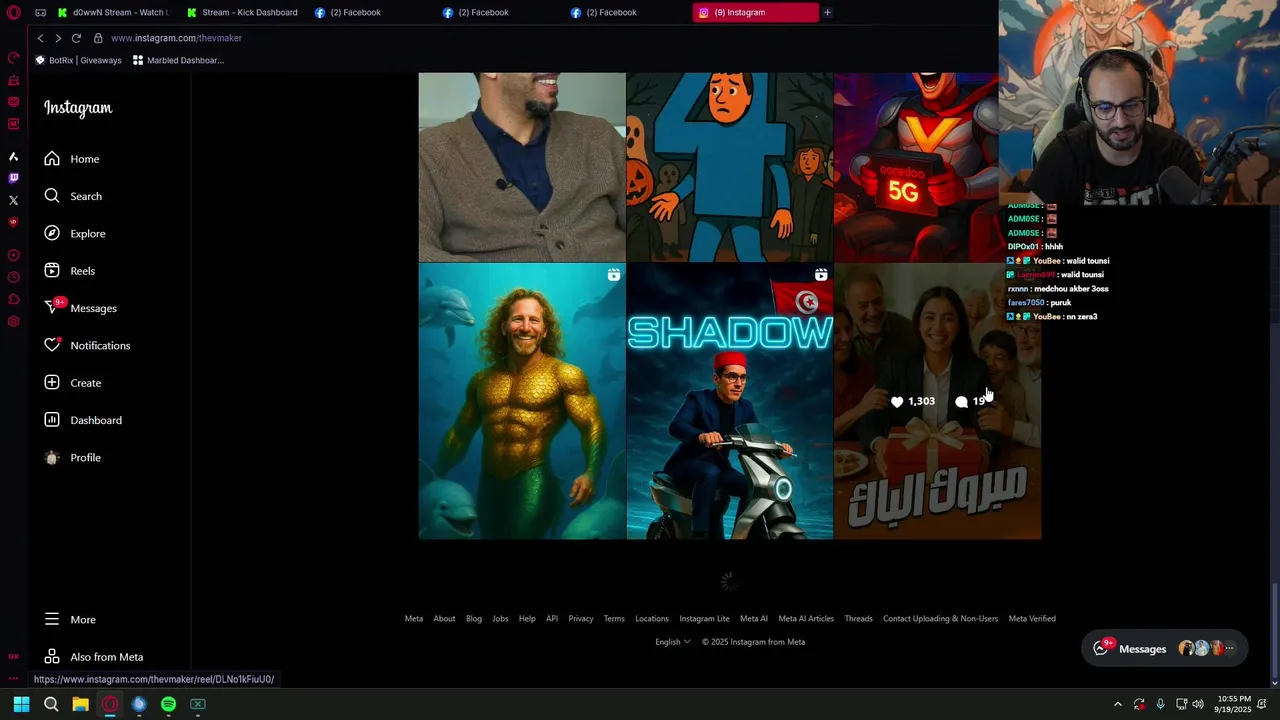This screenshot has width=1280, height=720.
Task: Go back with browser back arrow
Action: click(x=40, y=38)
